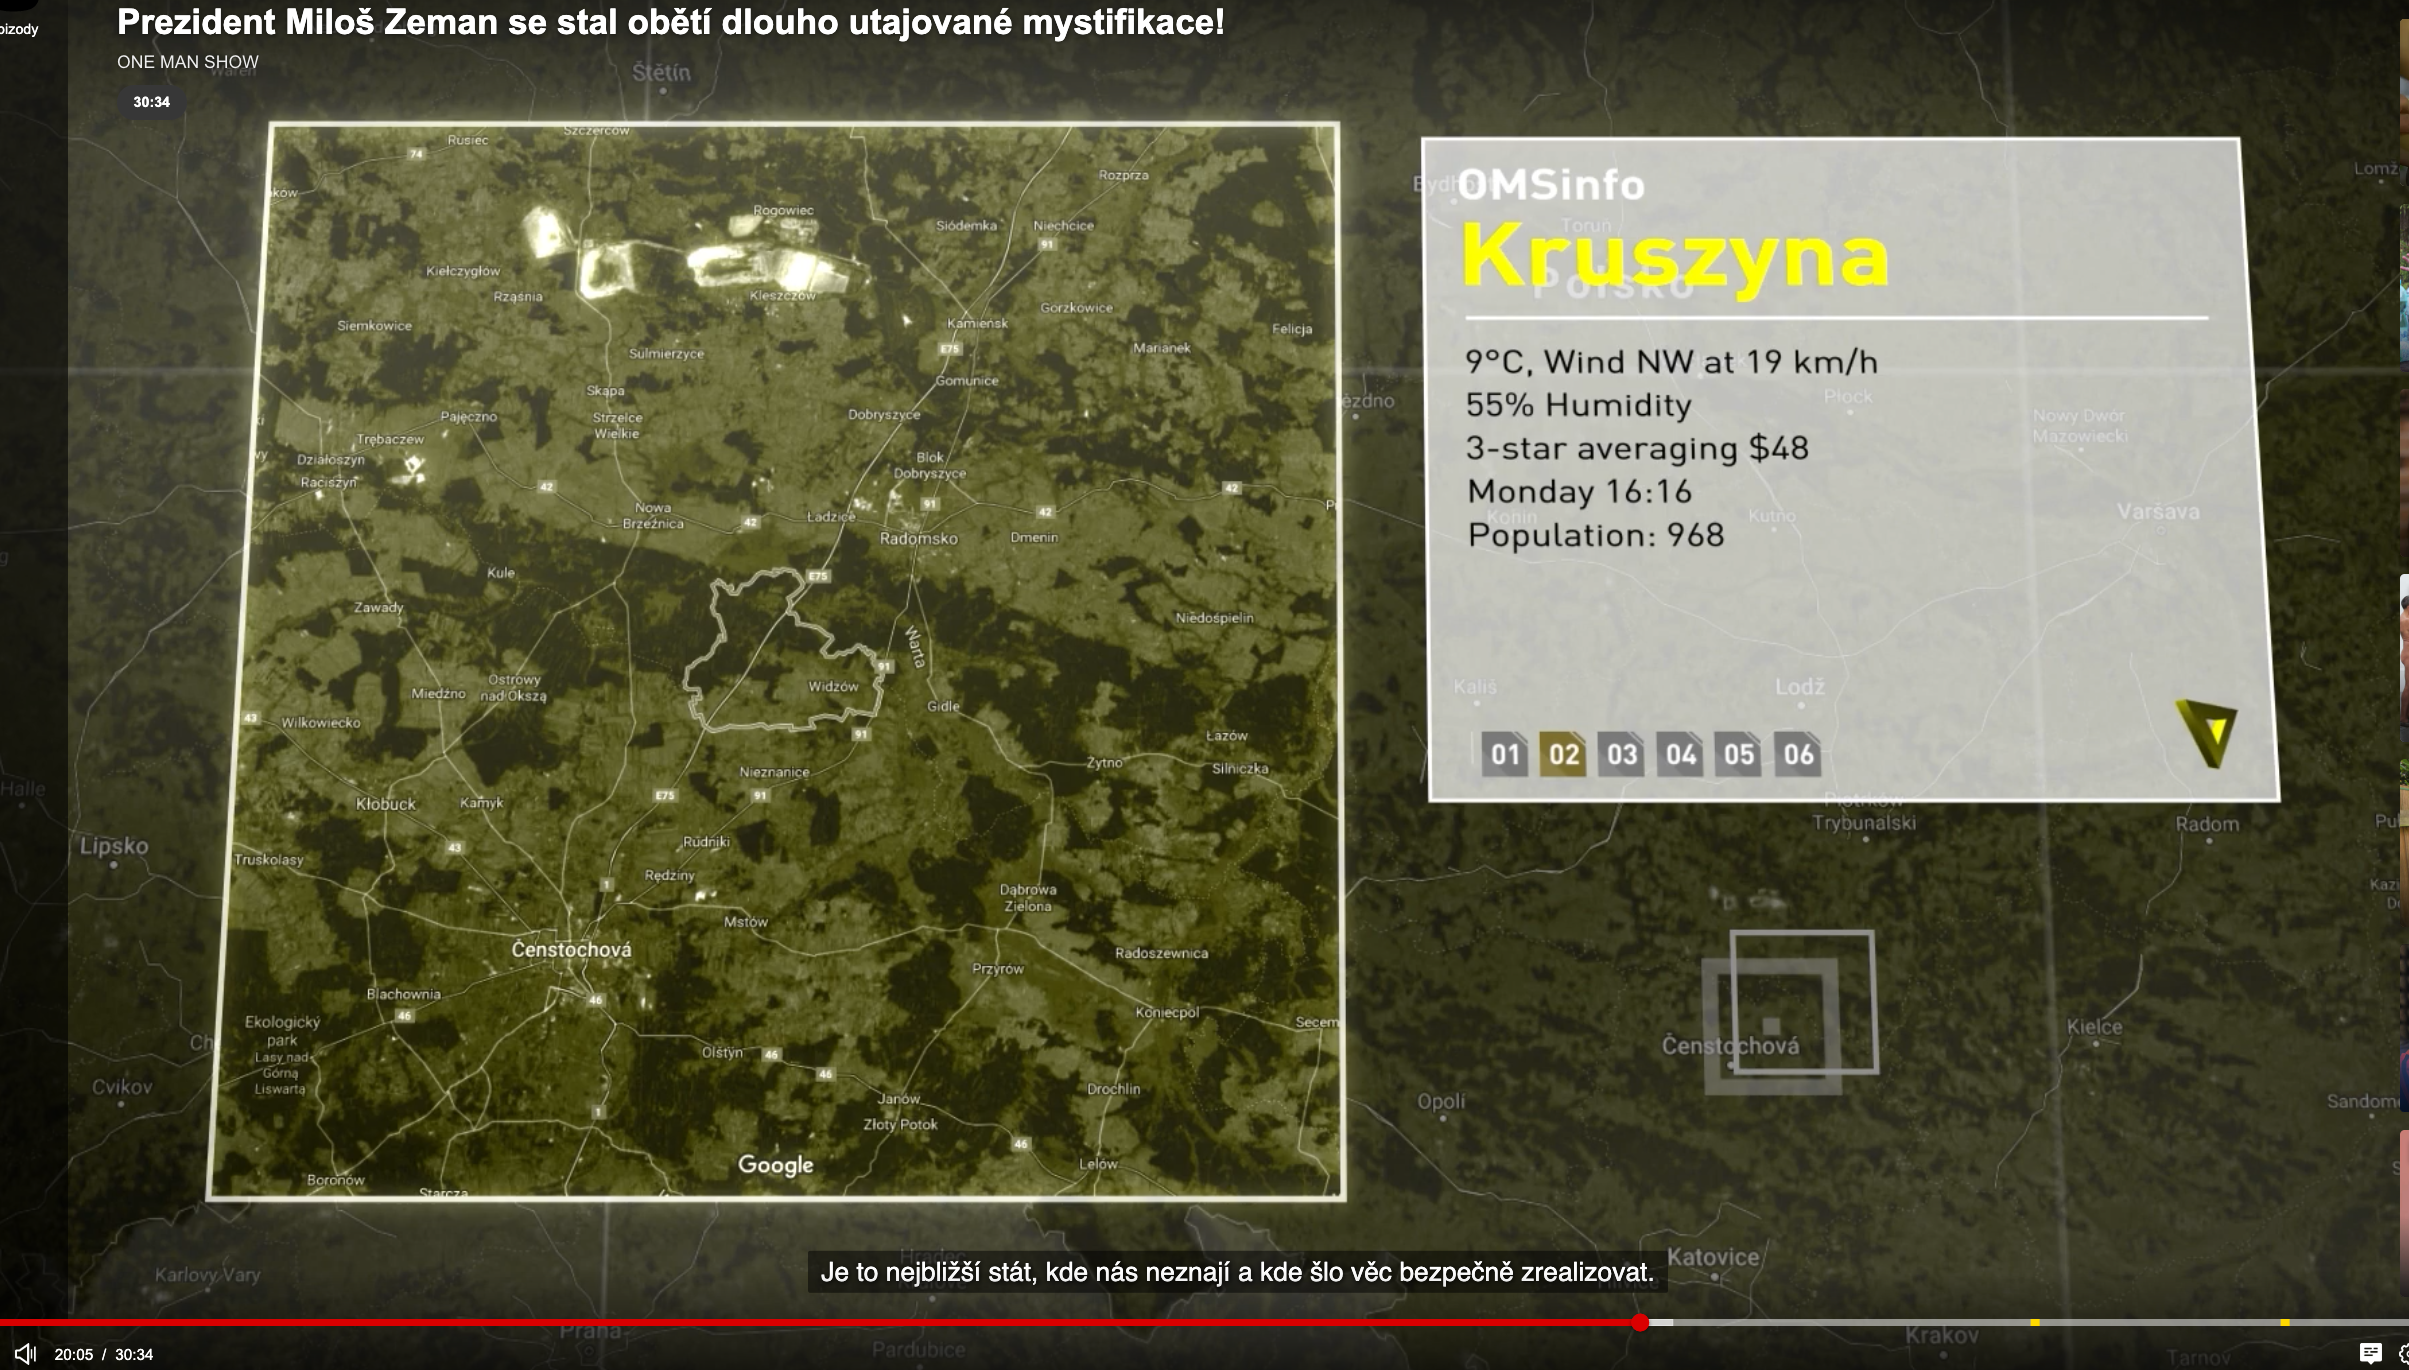The height and width of the screenshot is (1370, 2409).
Task: Click the 'Radomsko' label on the map
Action: point(919,539)
